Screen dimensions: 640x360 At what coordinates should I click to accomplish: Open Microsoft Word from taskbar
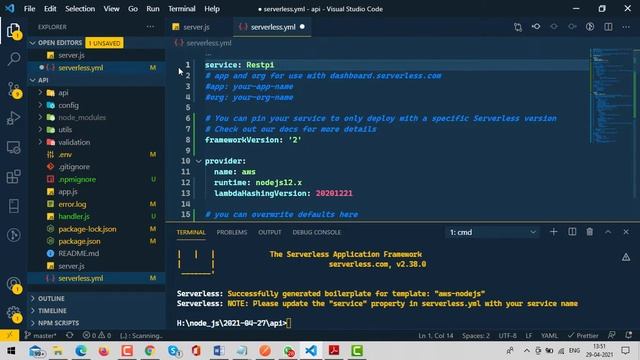[x=219, y=351]
